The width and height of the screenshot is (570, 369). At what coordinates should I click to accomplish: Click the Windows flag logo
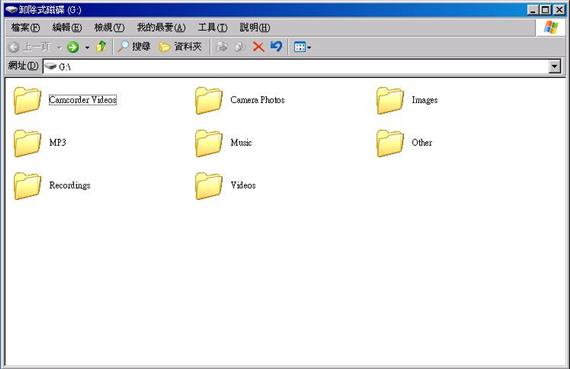tap(550, 27)
